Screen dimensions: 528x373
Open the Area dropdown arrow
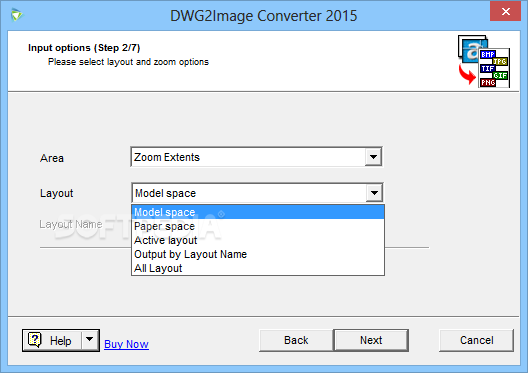[x=373, y=157]
